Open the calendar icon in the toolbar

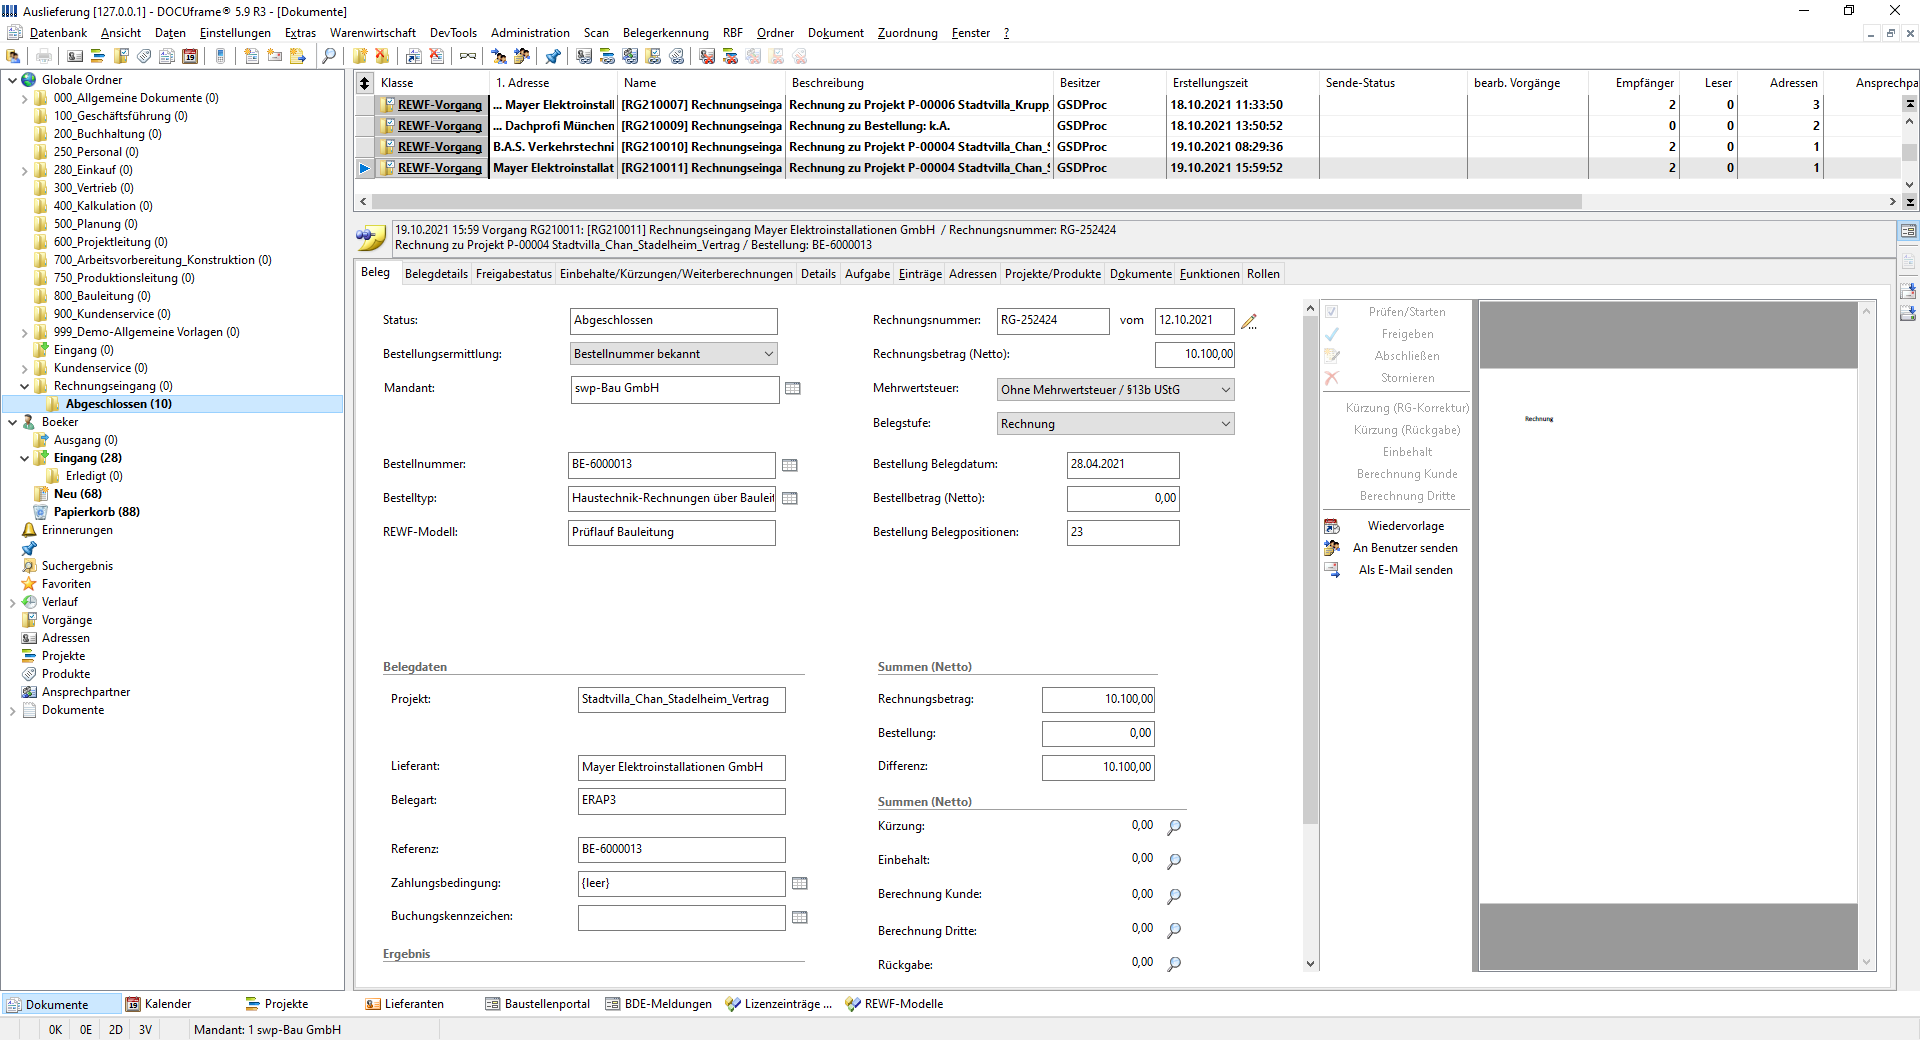190,56
